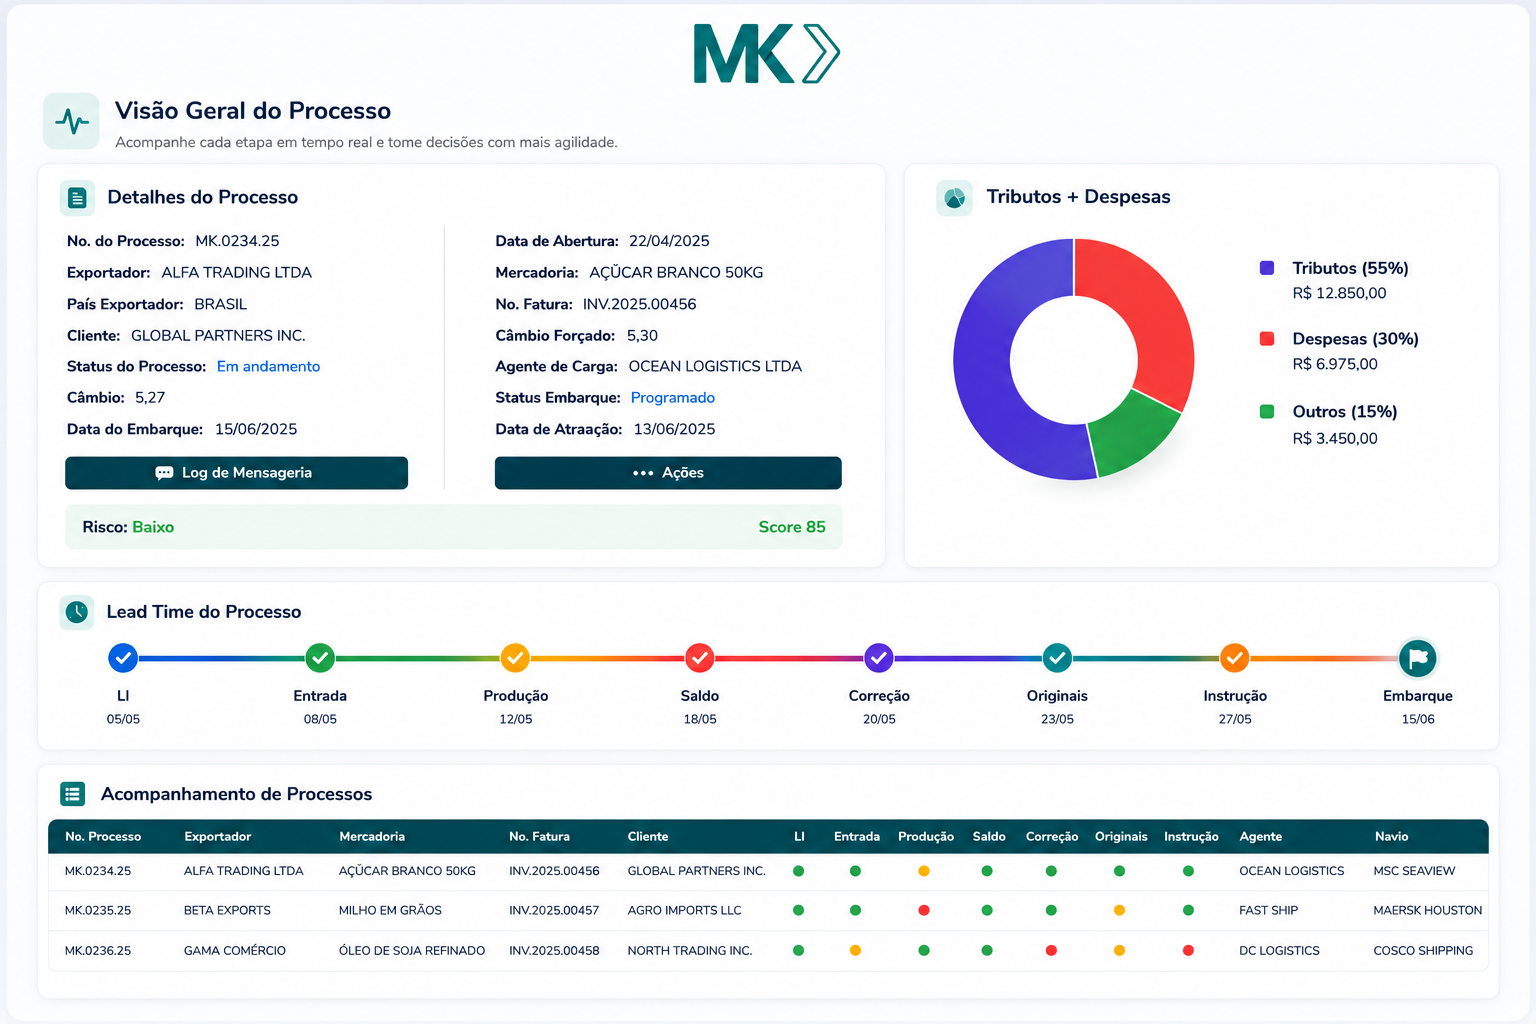The height and width of the screenshot is (1024, 1536).
Task: Click the clock icon beside Lead Time
Action: (x=77, y=612)
